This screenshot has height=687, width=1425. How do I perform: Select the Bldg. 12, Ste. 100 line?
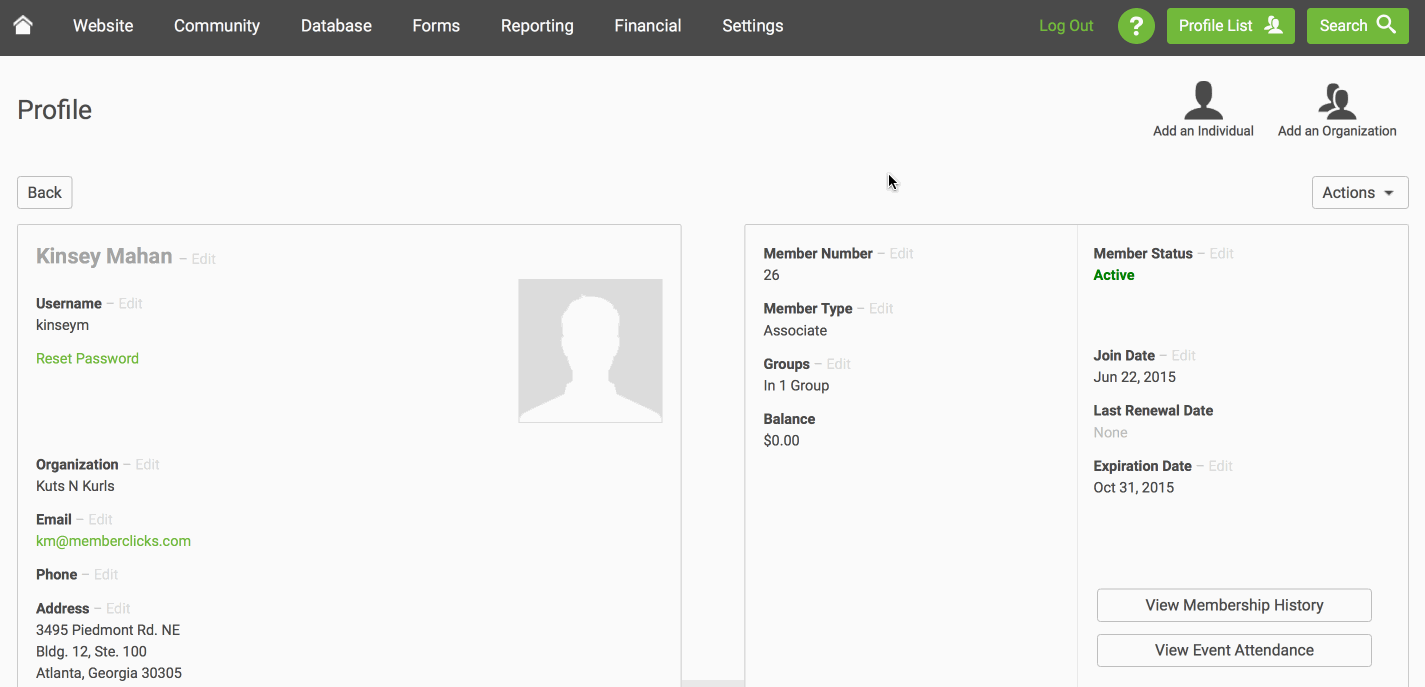tap(91, 652)
